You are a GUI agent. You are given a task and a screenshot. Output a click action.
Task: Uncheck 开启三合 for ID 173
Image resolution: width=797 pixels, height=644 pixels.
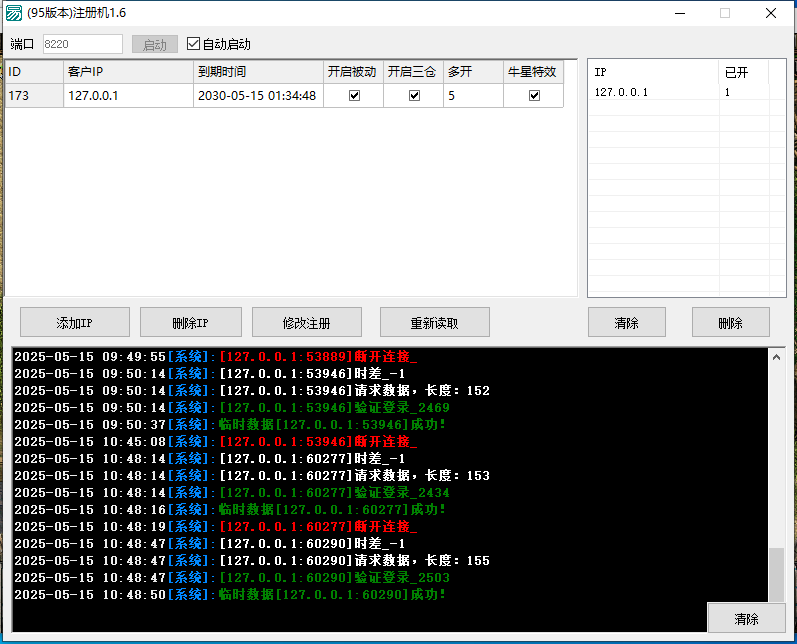[x=414, y=96]
